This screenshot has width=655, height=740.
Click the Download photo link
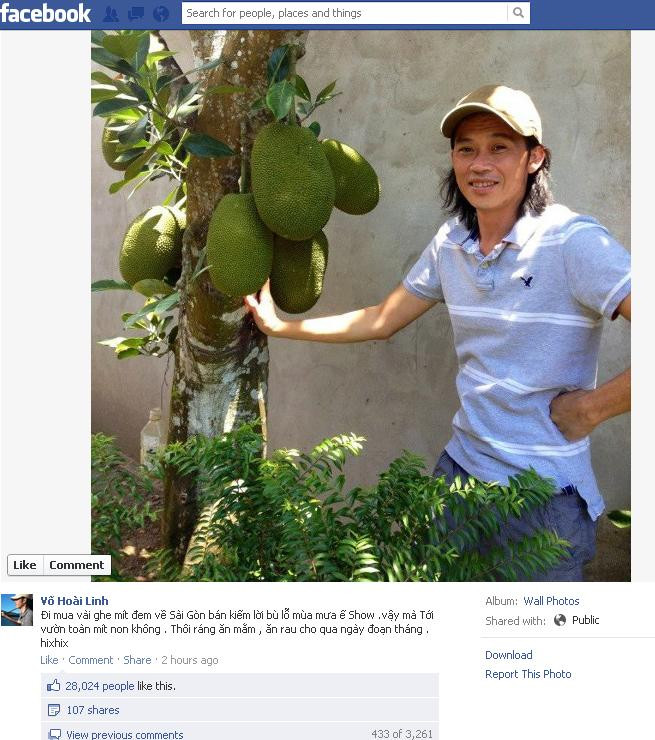pyautogui.click(x=509, y=655)
